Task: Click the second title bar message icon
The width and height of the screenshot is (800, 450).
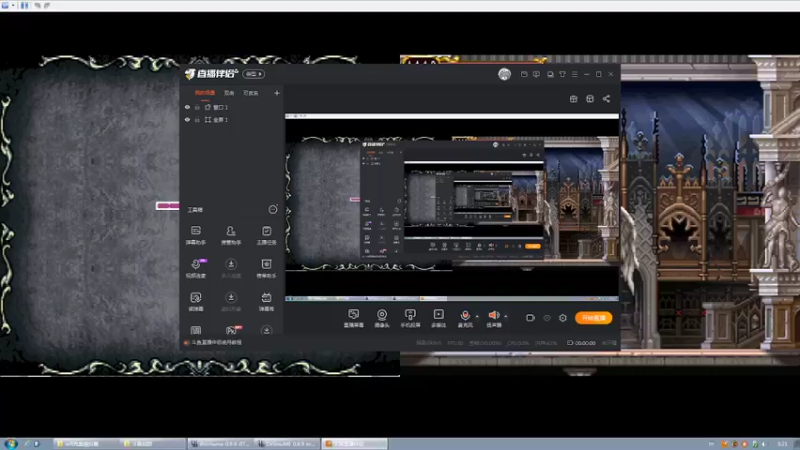Action: [x=536, y=74]
